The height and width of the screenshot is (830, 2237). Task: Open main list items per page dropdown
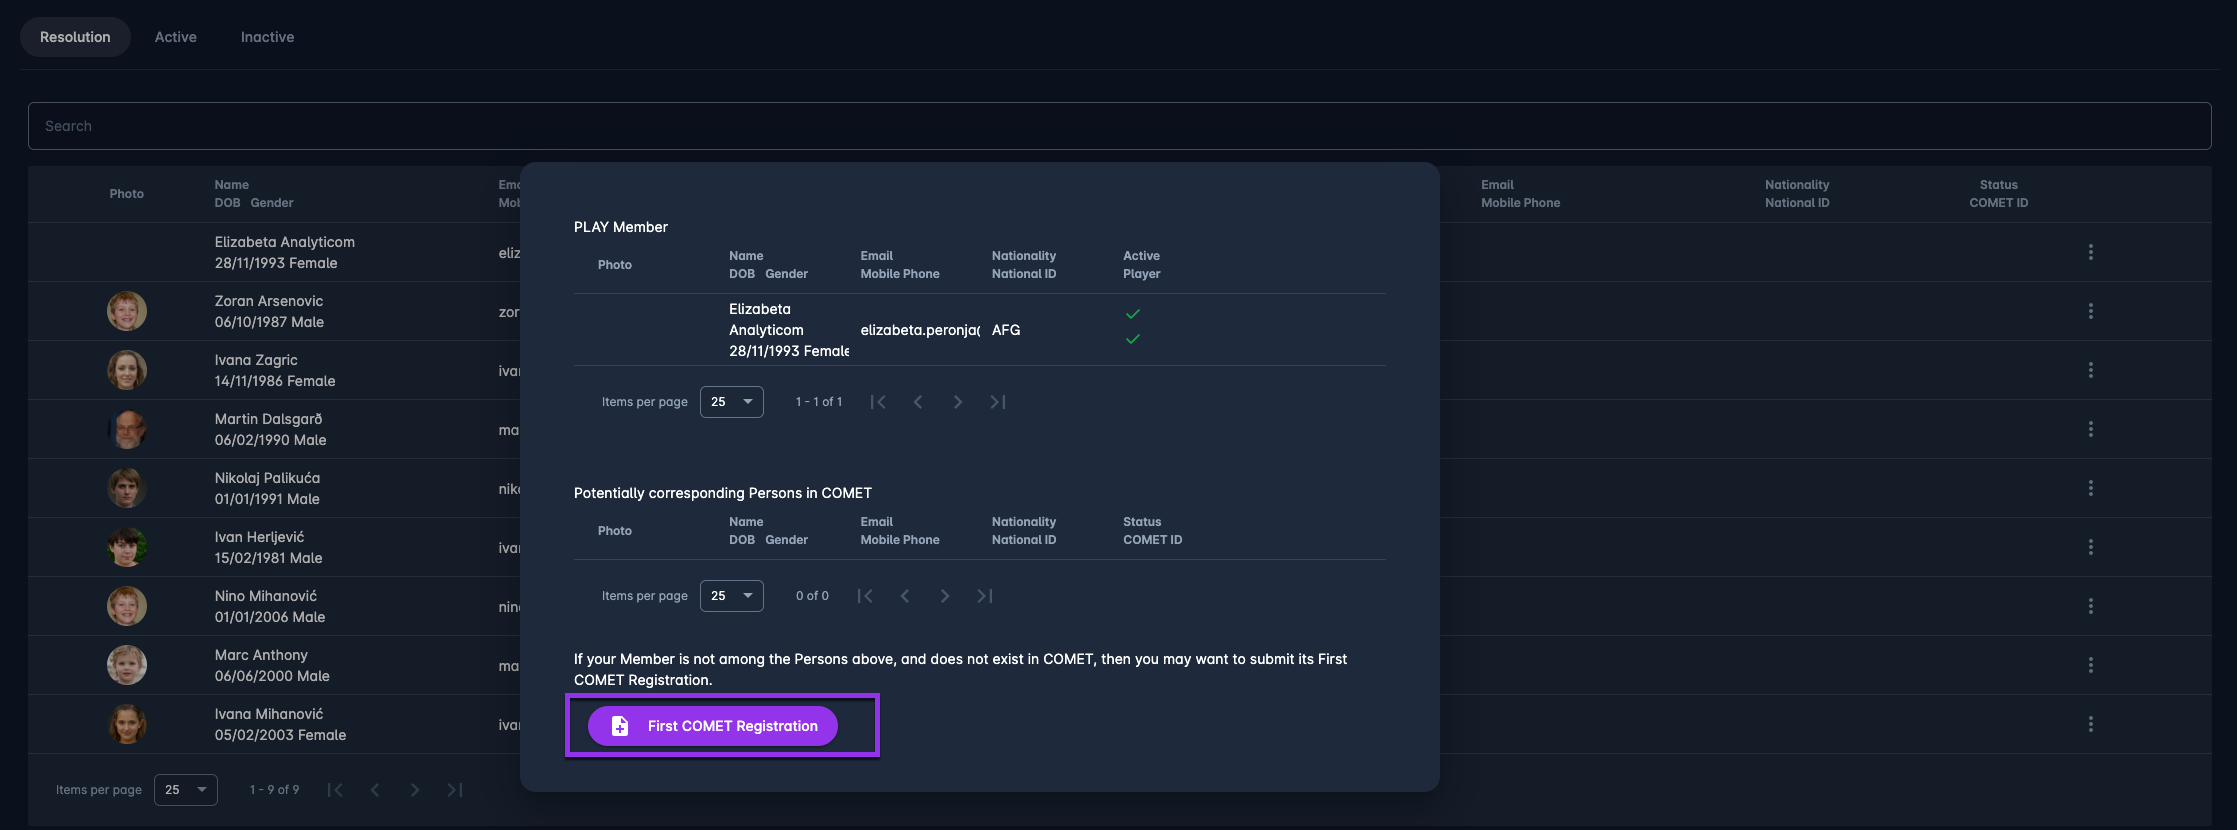186,790
